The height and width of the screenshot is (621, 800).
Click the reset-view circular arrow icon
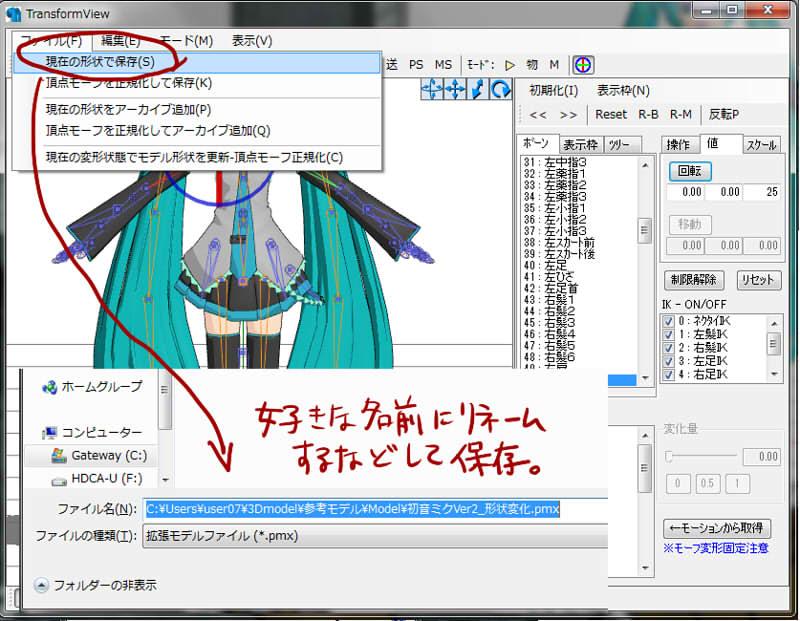point(501,90)
